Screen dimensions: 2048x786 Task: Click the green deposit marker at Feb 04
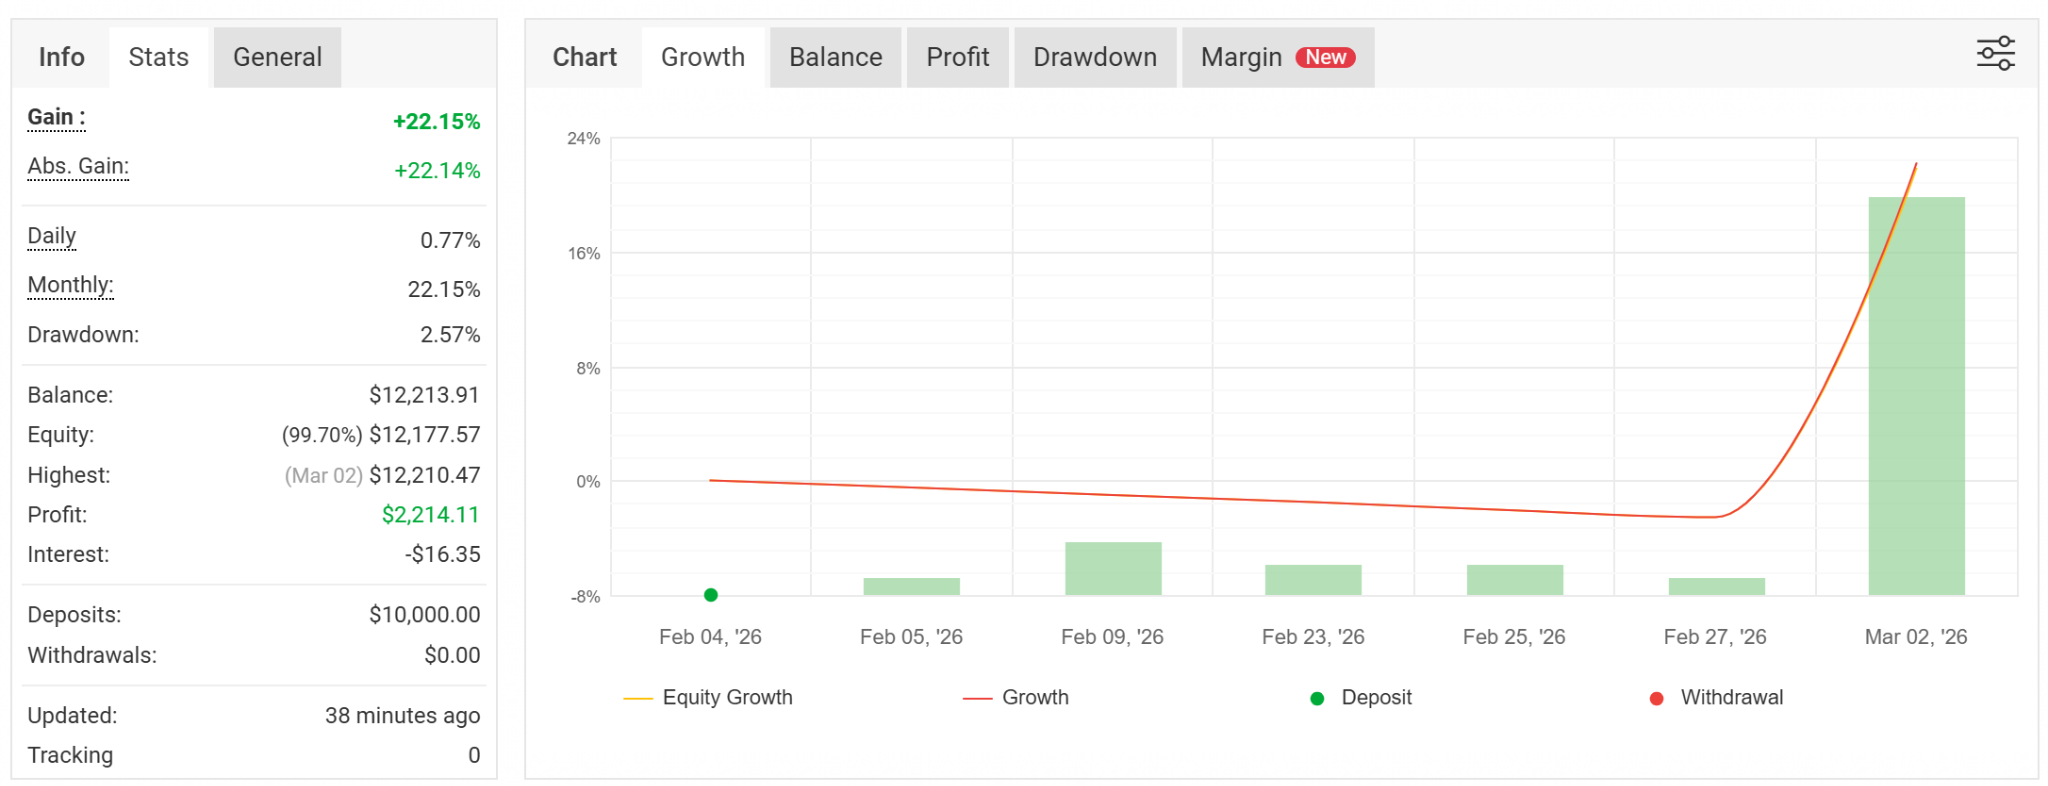[x=711, y=595]
